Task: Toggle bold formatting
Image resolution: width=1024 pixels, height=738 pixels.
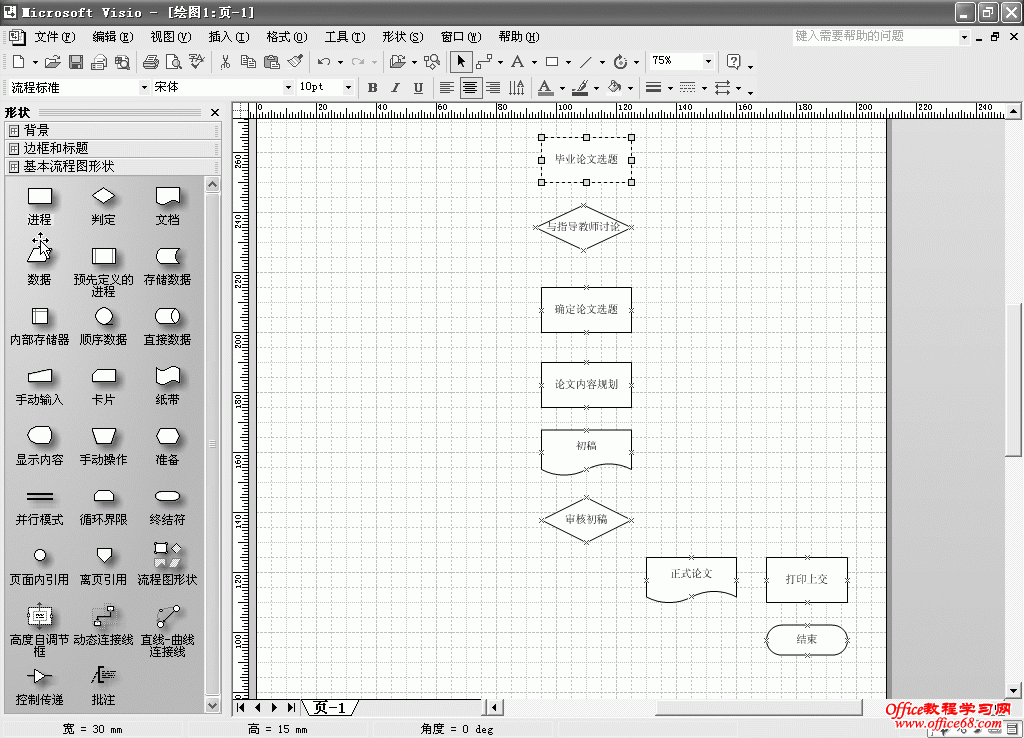Action: click(373, 88)
